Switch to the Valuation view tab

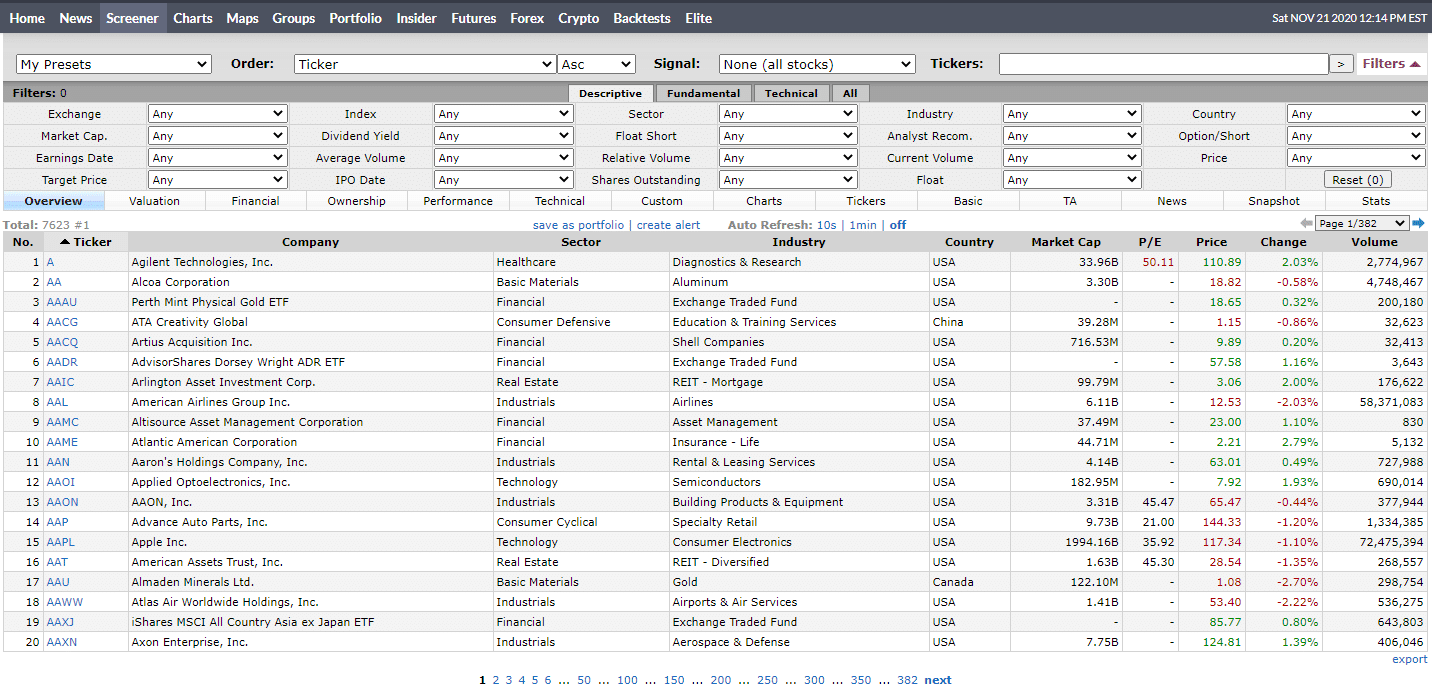point(155,201)
